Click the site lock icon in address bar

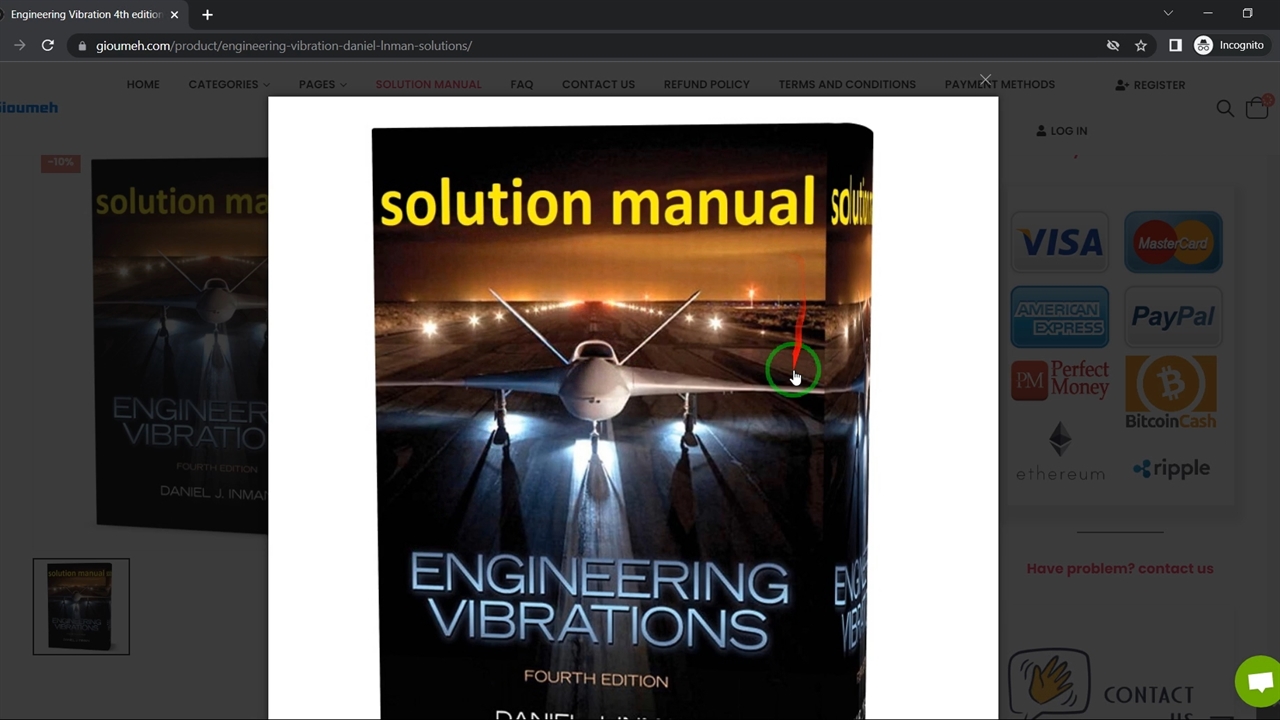(x=82, y=45)
